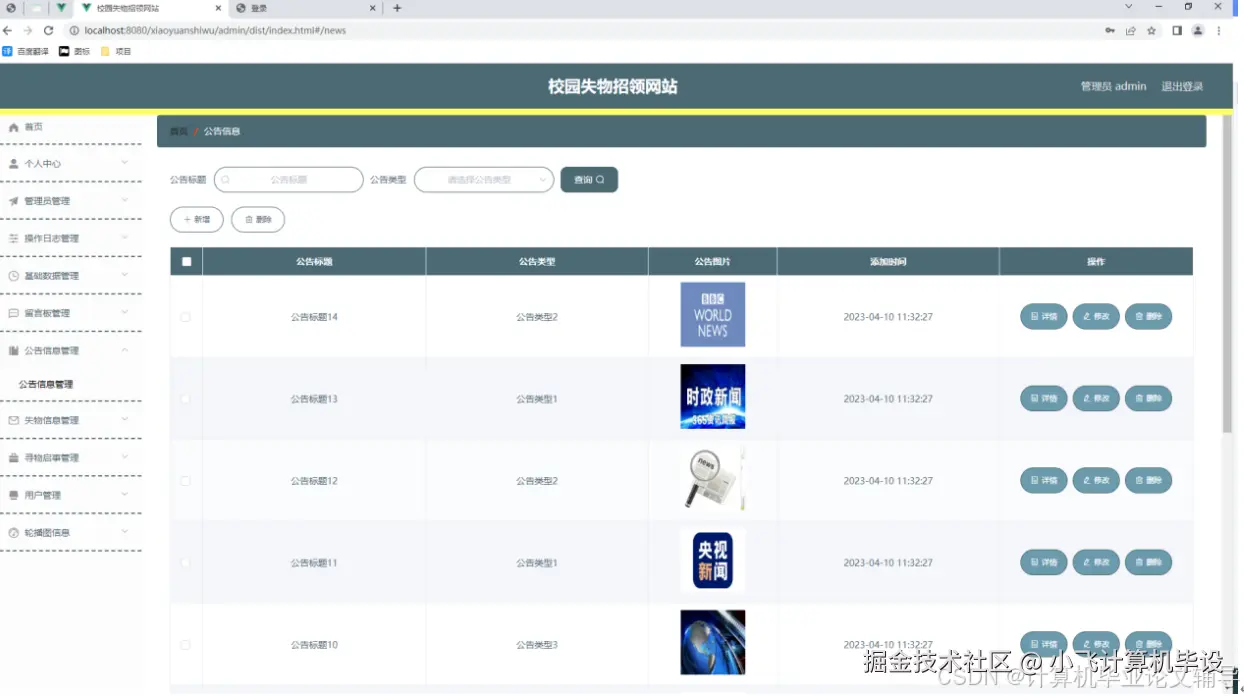Check the row checkbox for 公告标题14

(186, 316)
